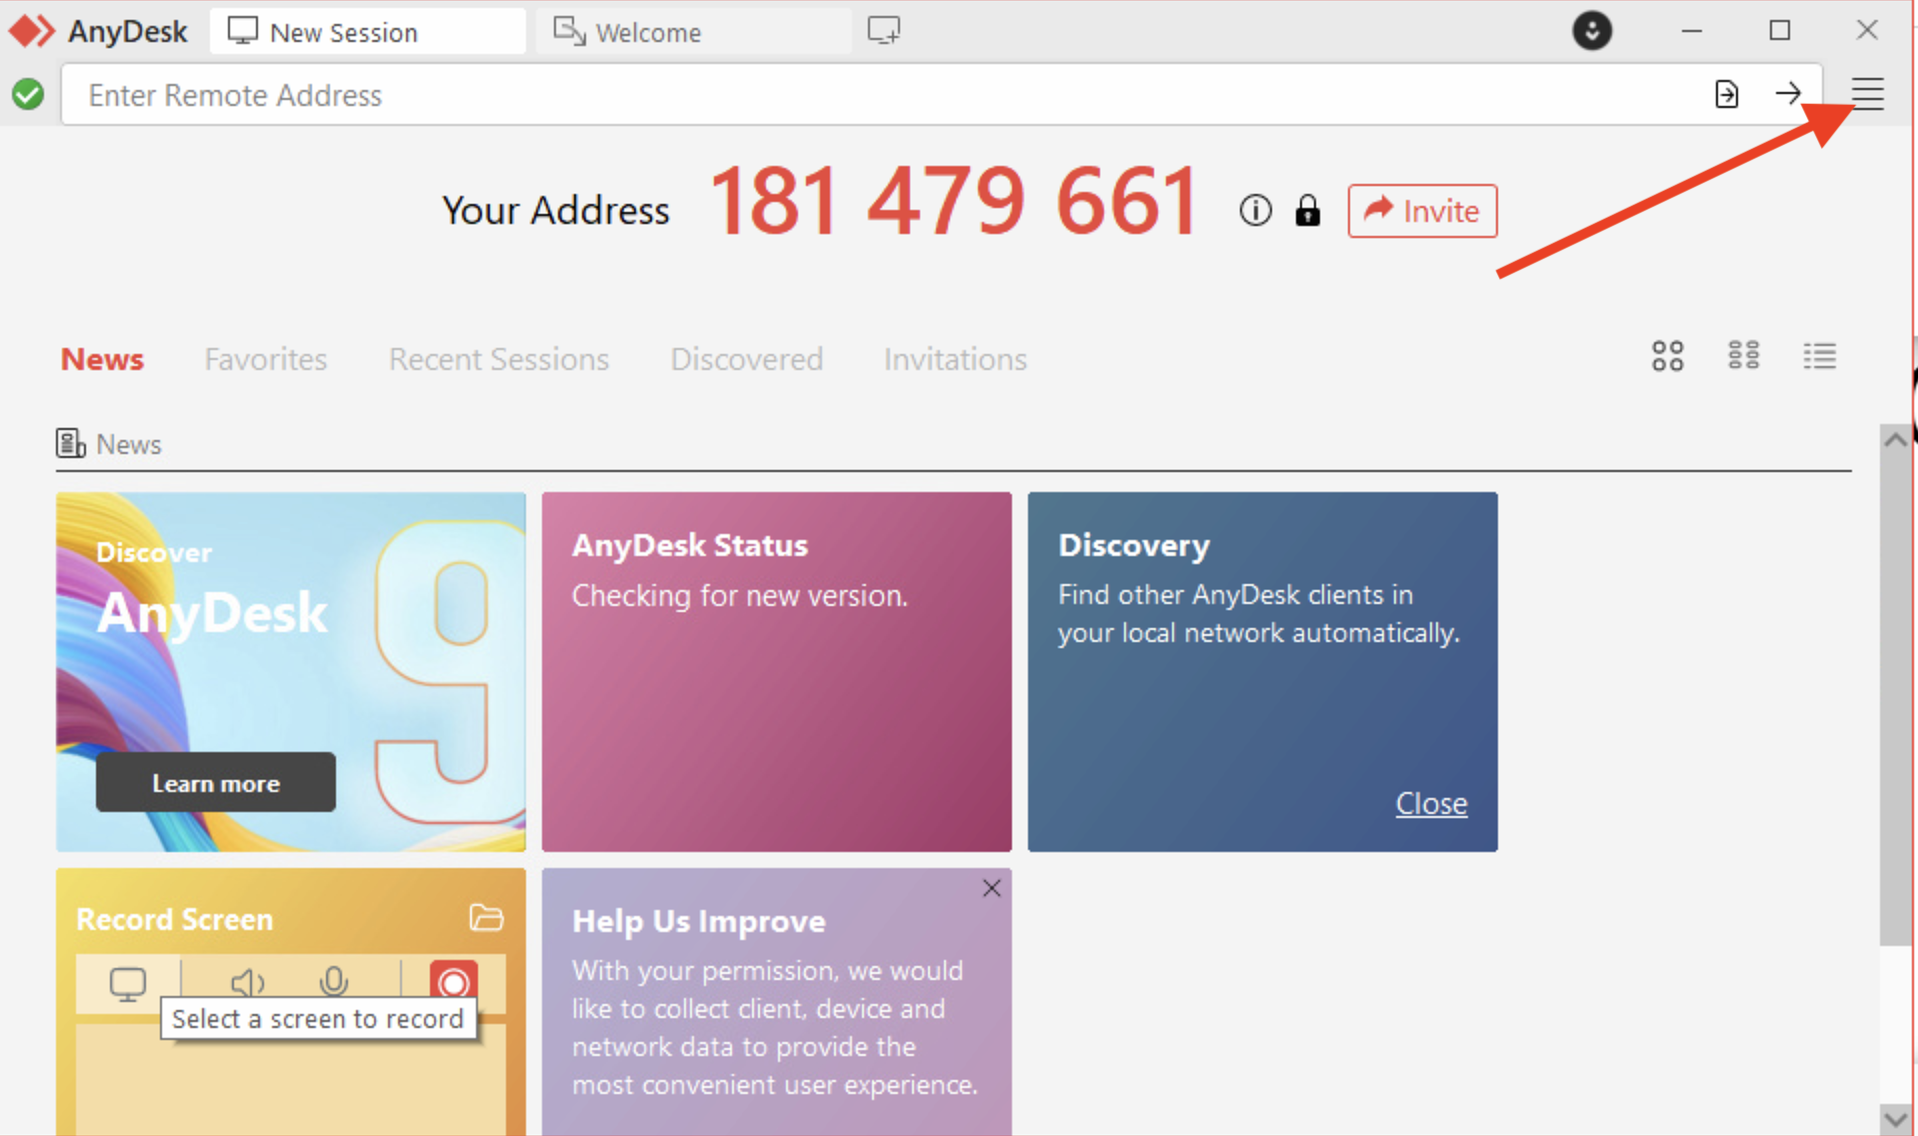Toggle microphone recording

[333, 982]
